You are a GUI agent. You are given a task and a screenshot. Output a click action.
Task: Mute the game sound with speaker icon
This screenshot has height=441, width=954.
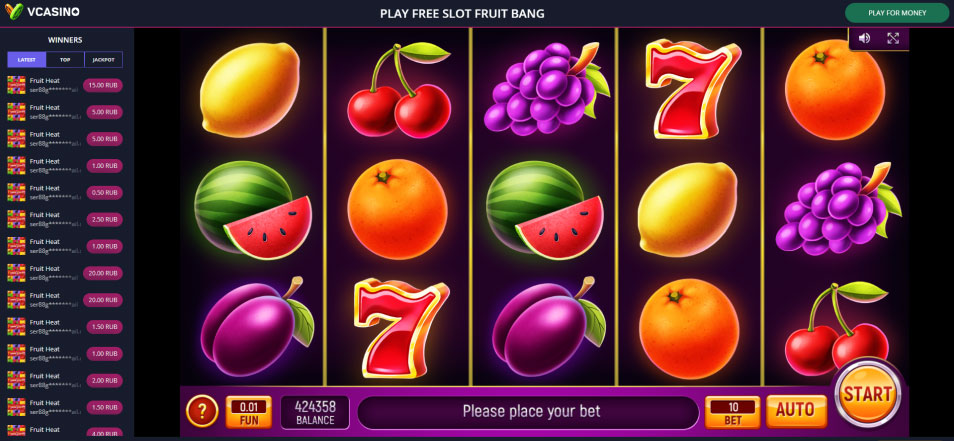point(864,38)
